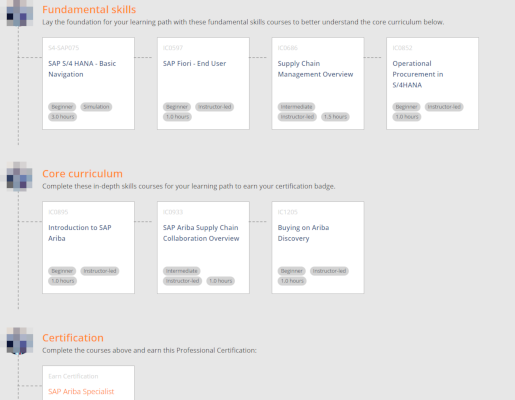The image size is (515, 400).
Task: Click Intermediate tag on Ariba Supply Chain Collaboration
Action: [x=182, y=271]
